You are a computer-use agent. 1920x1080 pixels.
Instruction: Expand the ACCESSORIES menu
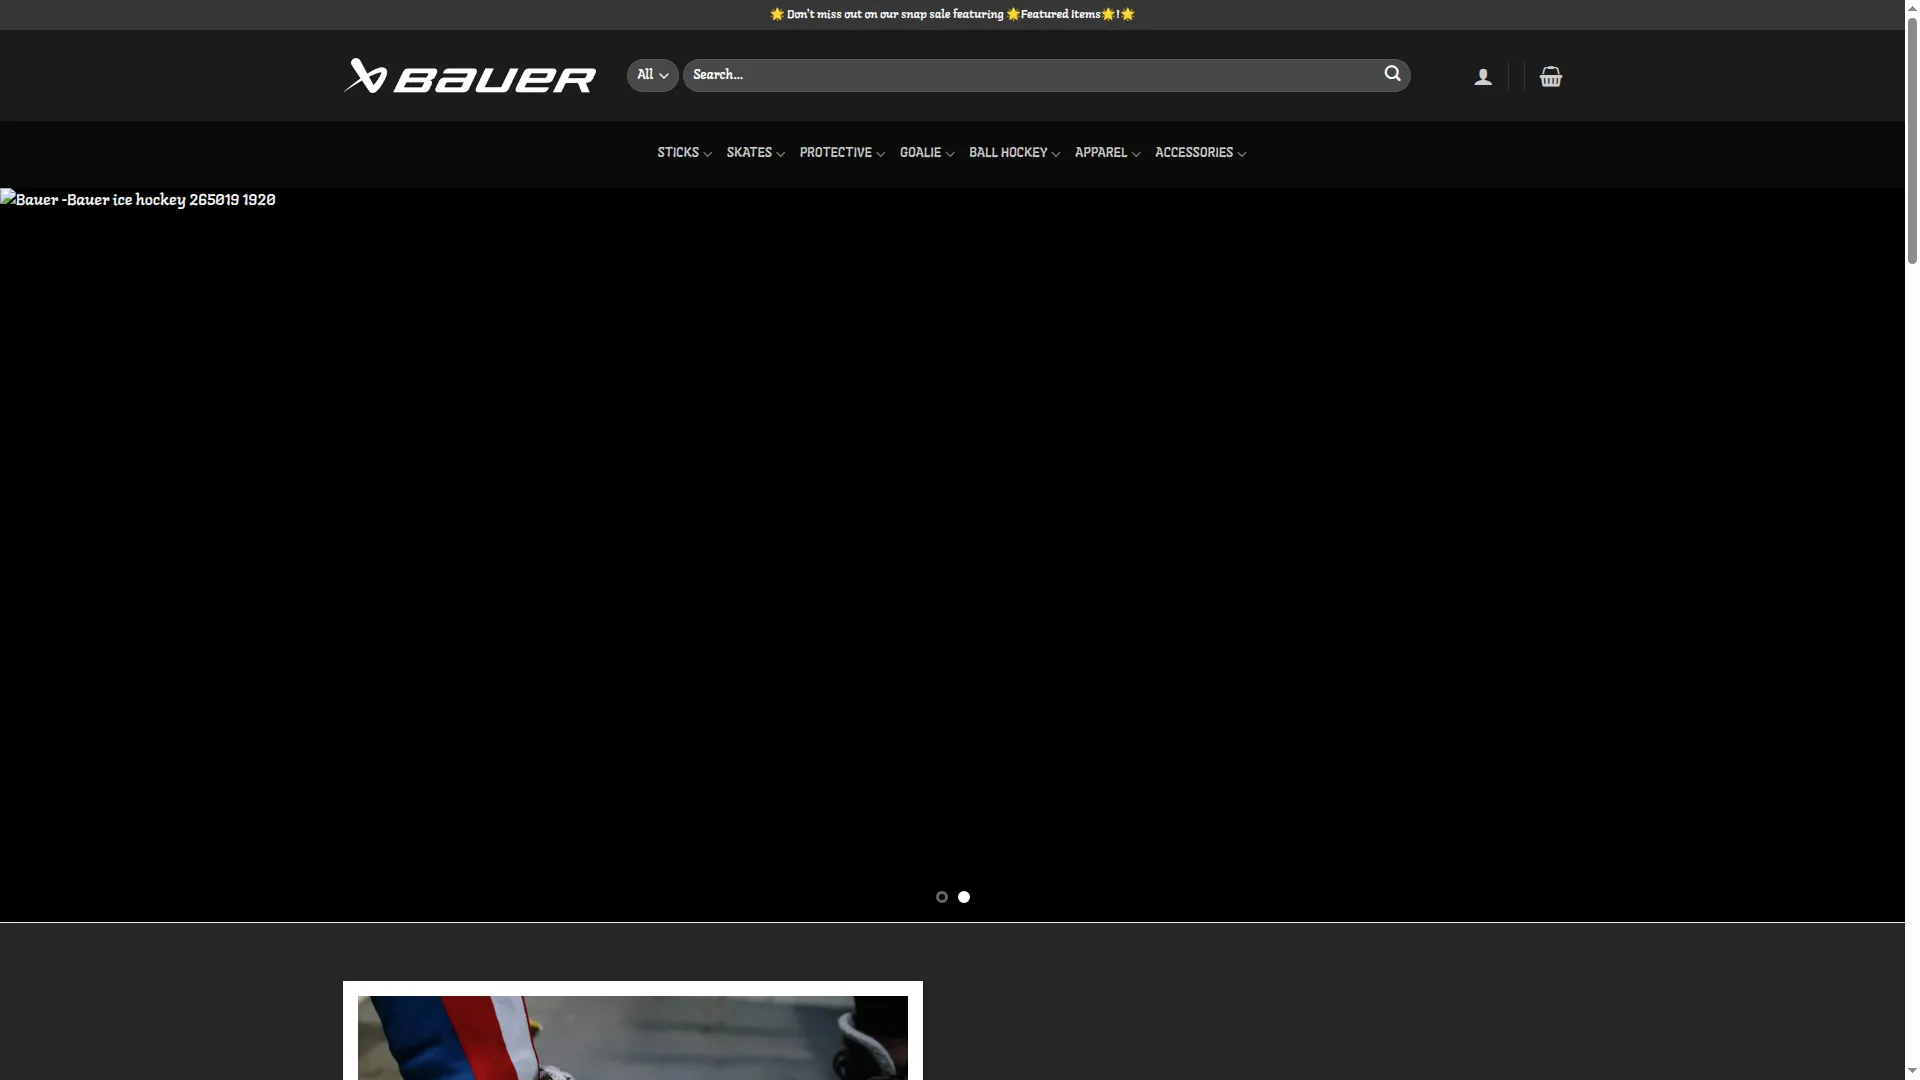pyautogui.click(x=1200, y=153)
